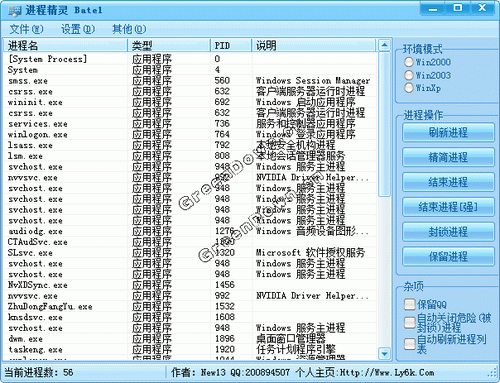Select the audiodg.exe process row
This screenshot has height=383, width=500.
click(190, 231)
